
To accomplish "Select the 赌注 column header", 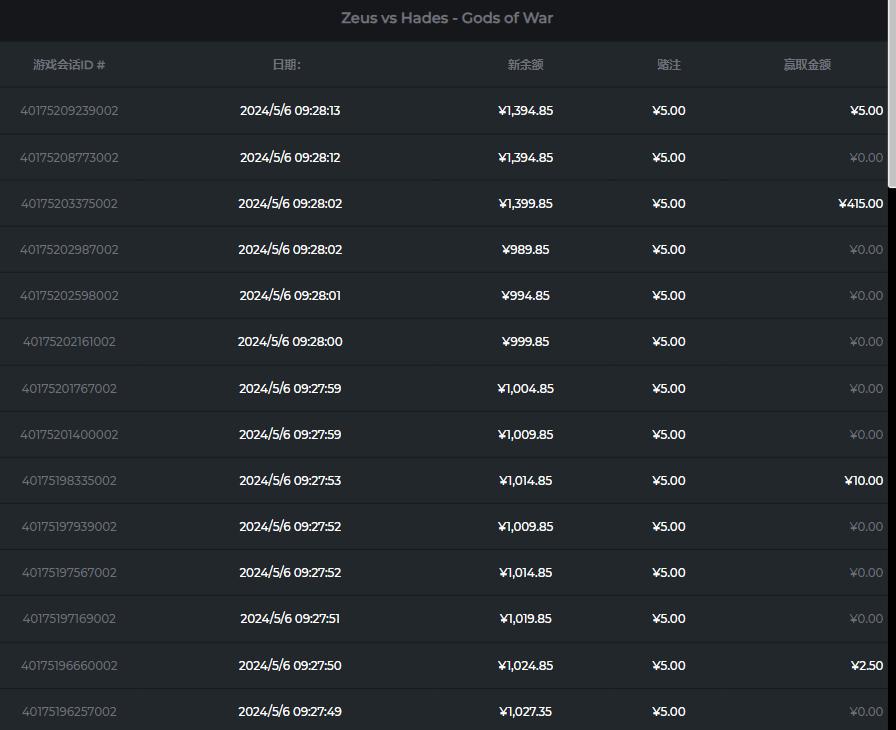I will [669, 65].
